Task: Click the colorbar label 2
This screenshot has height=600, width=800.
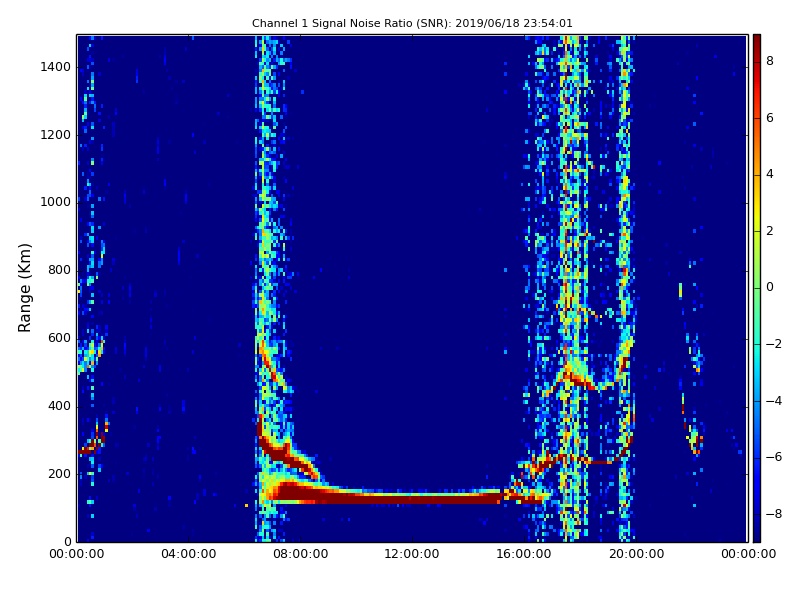Action: (770, 231)
